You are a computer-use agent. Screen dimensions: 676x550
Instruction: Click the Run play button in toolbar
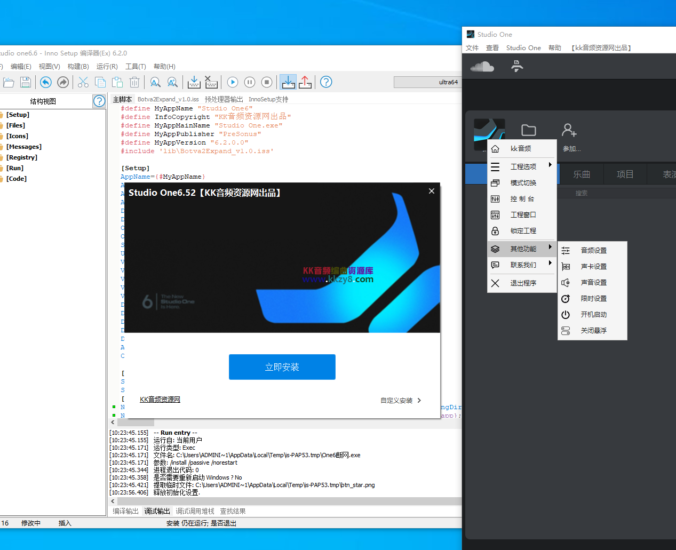[x=232, y=82]
